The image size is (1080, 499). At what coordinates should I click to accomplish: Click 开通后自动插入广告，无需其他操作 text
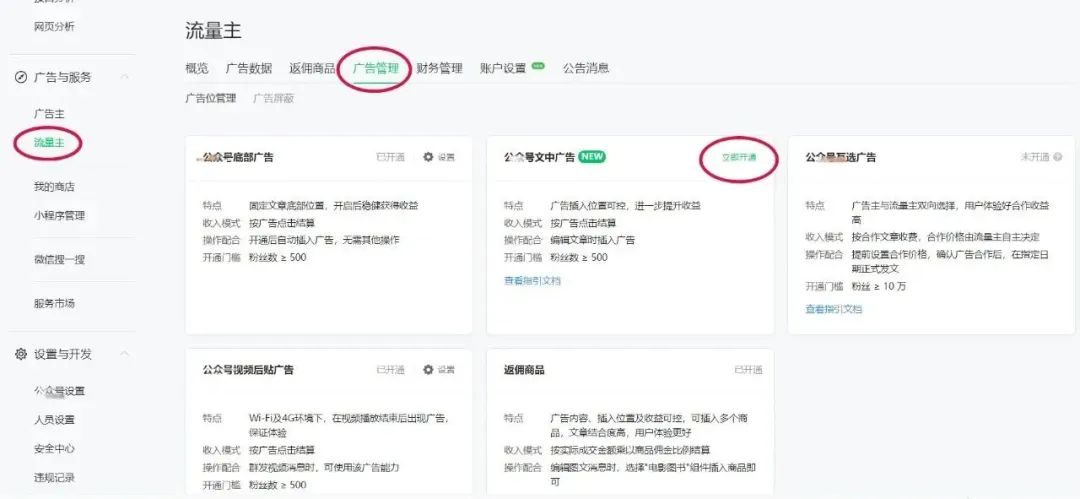tap(324, 240)
